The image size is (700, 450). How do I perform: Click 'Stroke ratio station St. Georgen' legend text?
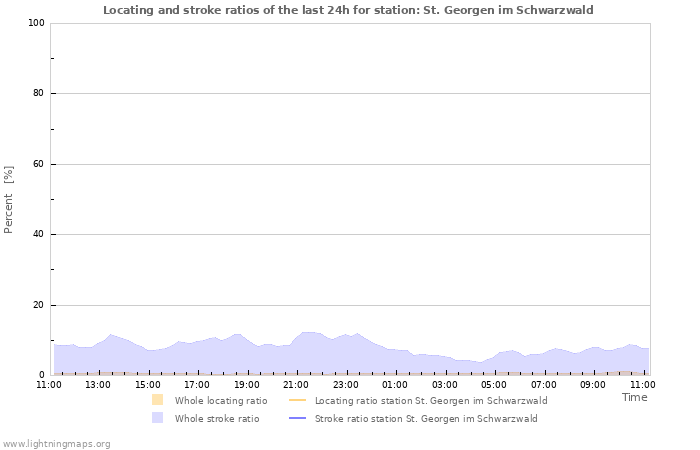(426, 418)
